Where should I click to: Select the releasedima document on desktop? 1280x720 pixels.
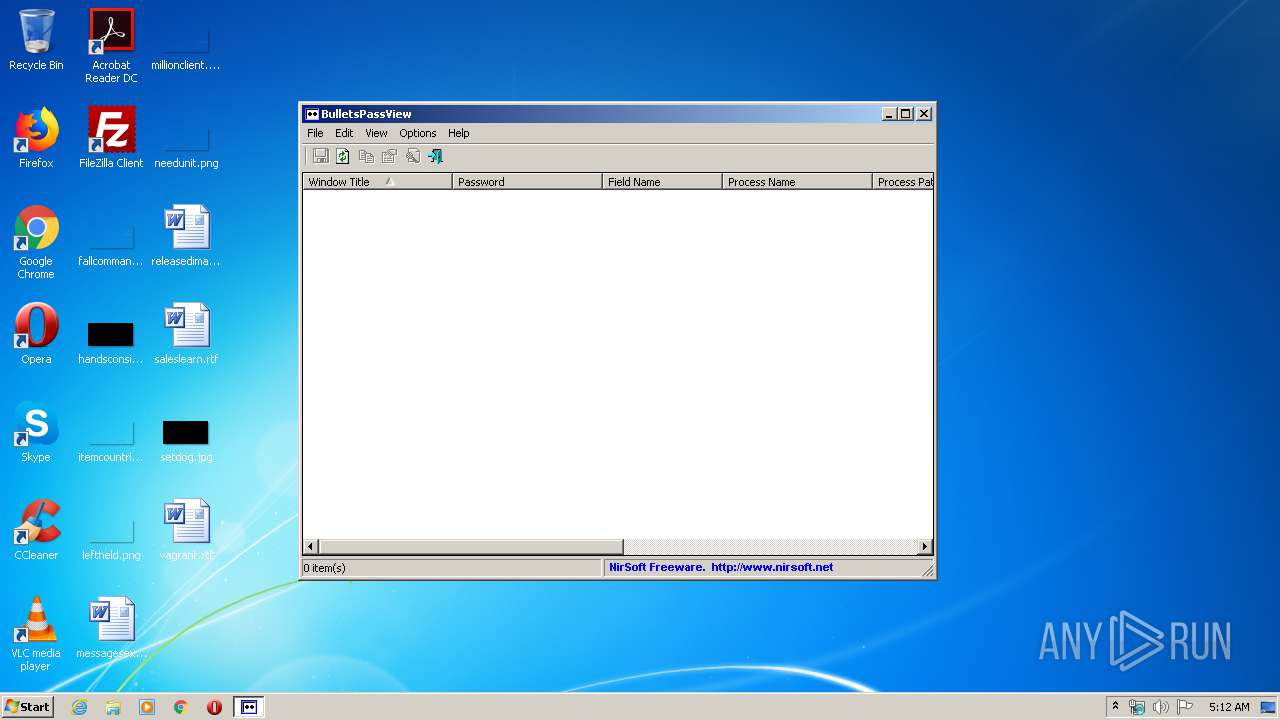186,236
